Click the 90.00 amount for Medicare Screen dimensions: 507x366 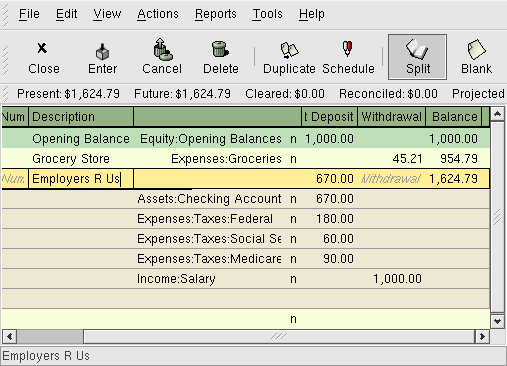(338, 259)
